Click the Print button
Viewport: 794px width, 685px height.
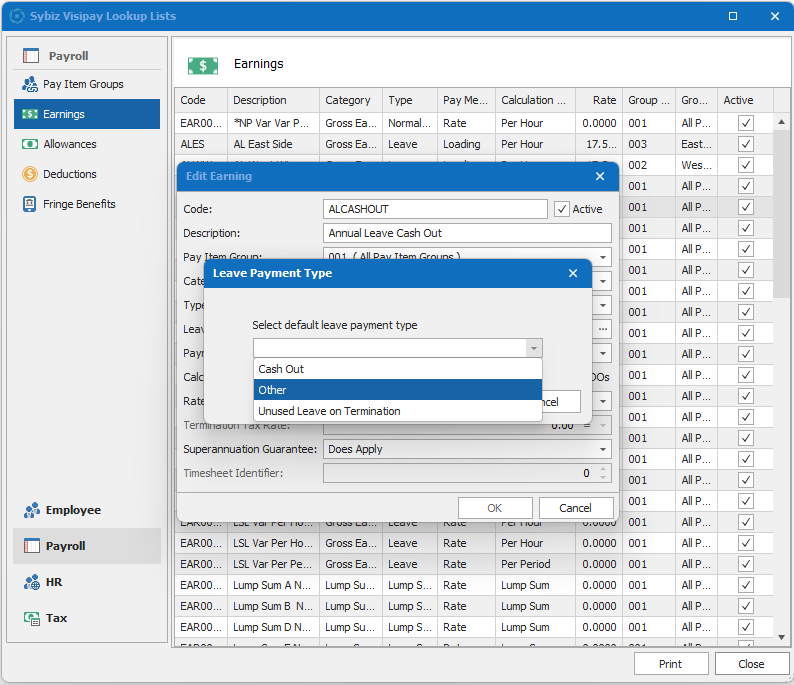pos(670,664)
